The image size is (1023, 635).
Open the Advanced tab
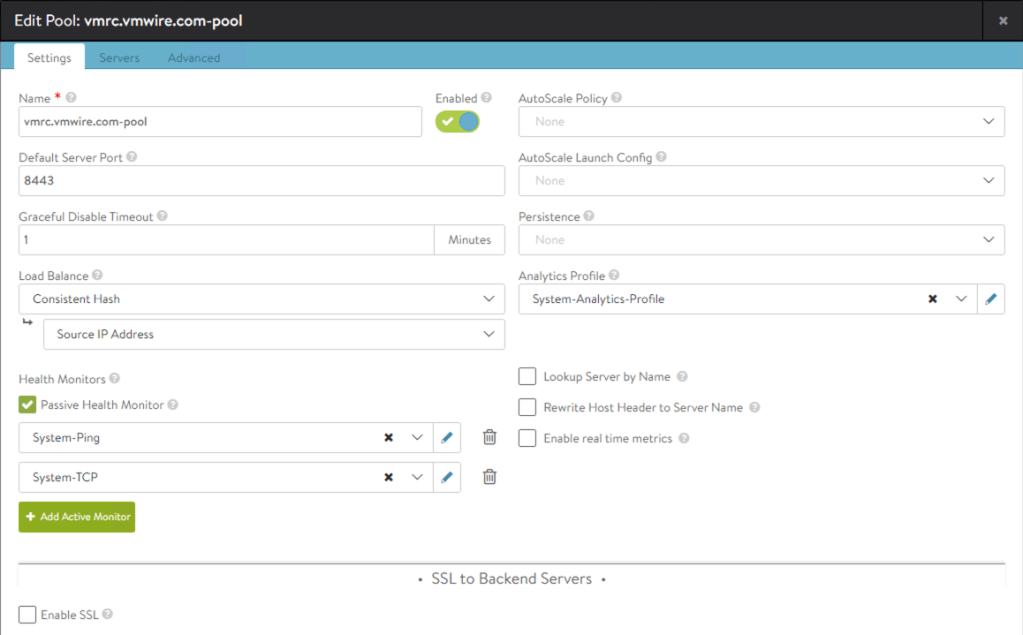coord(193,58)
